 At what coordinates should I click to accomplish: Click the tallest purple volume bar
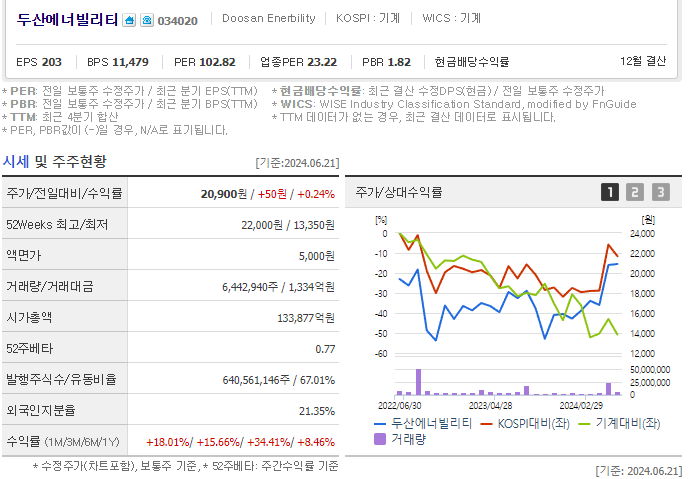coord(418,382)
